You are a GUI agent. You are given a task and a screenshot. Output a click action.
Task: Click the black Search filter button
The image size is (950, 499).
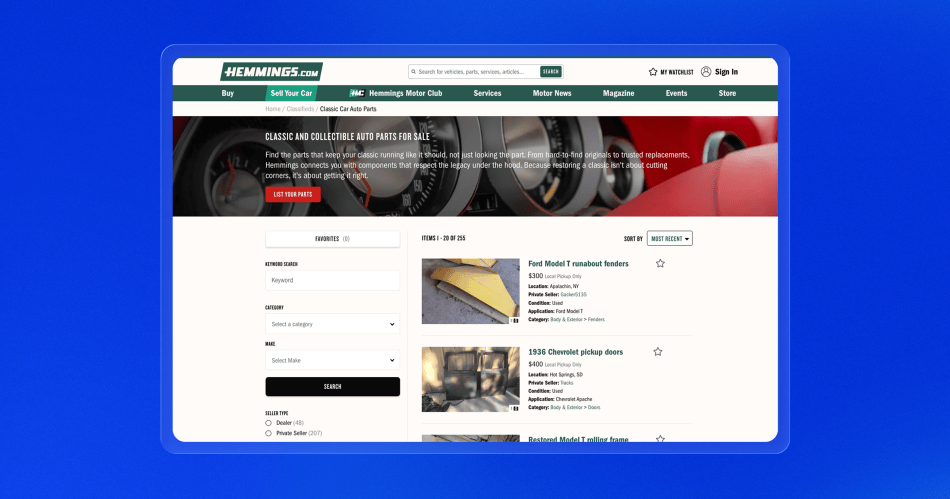tap(333, 386)
